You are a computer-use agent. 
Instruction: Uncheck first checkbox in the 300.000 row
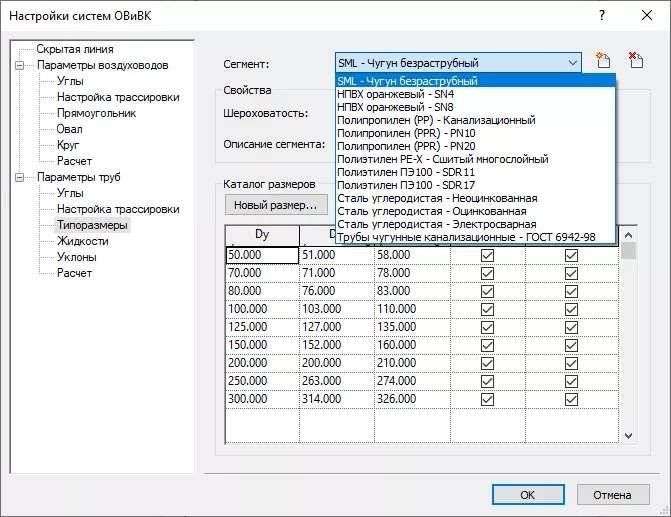487,399
